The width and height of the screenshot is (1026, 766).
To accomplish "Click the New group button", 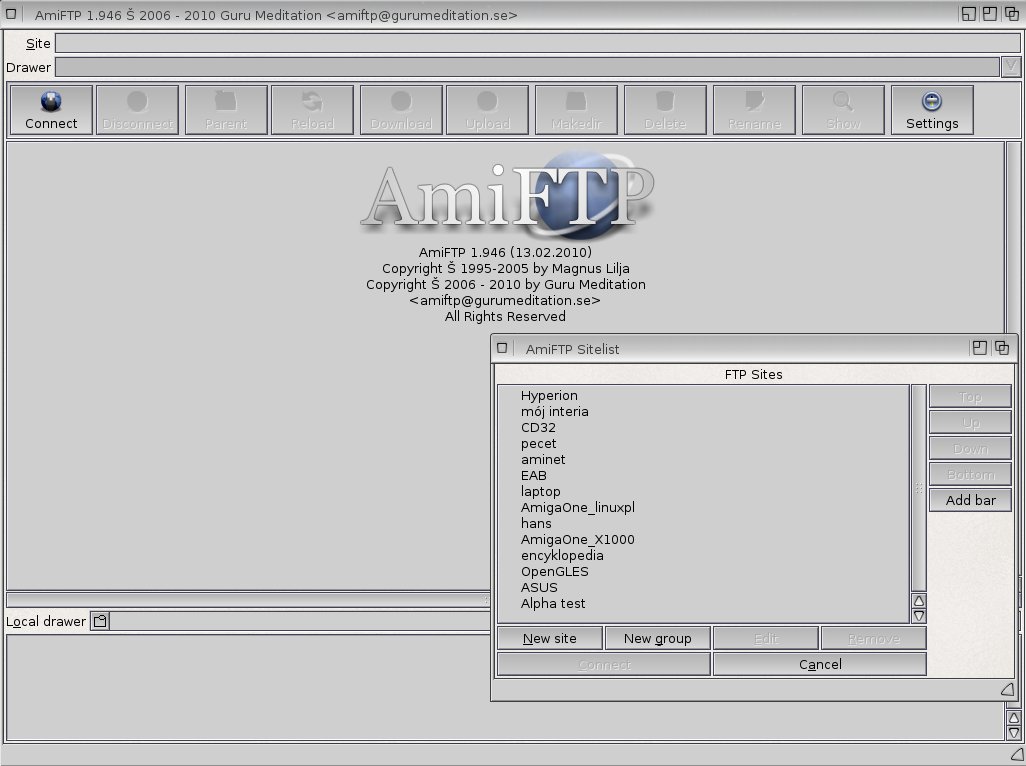I will [658, 638].
